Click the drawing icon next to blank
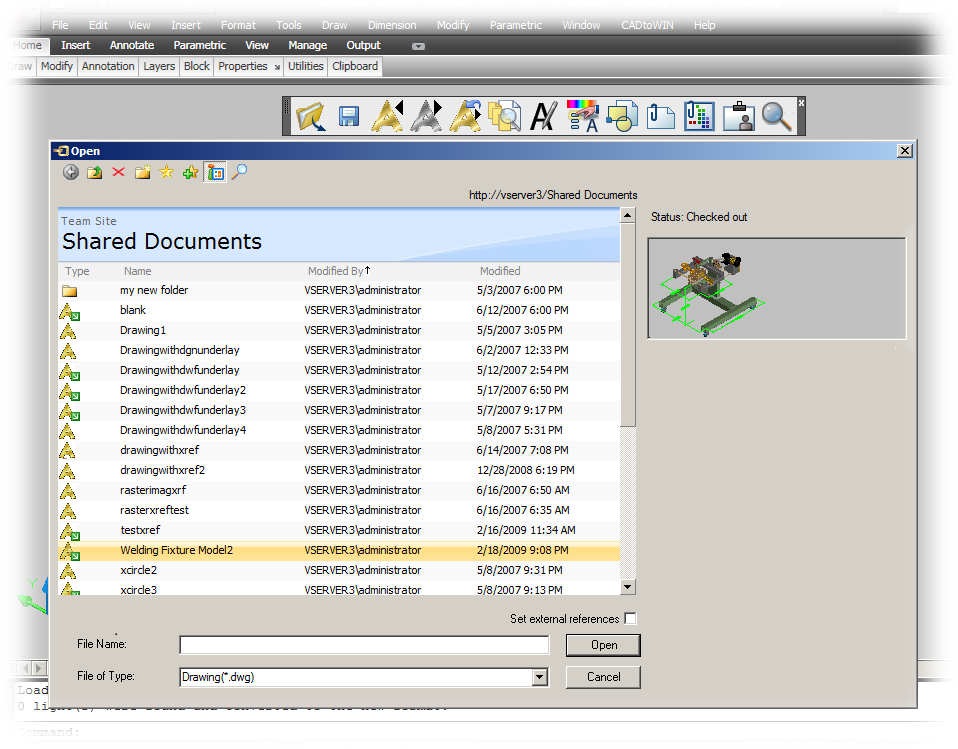The height and width of the screenshot is (749, 958). tap(69, 312)
